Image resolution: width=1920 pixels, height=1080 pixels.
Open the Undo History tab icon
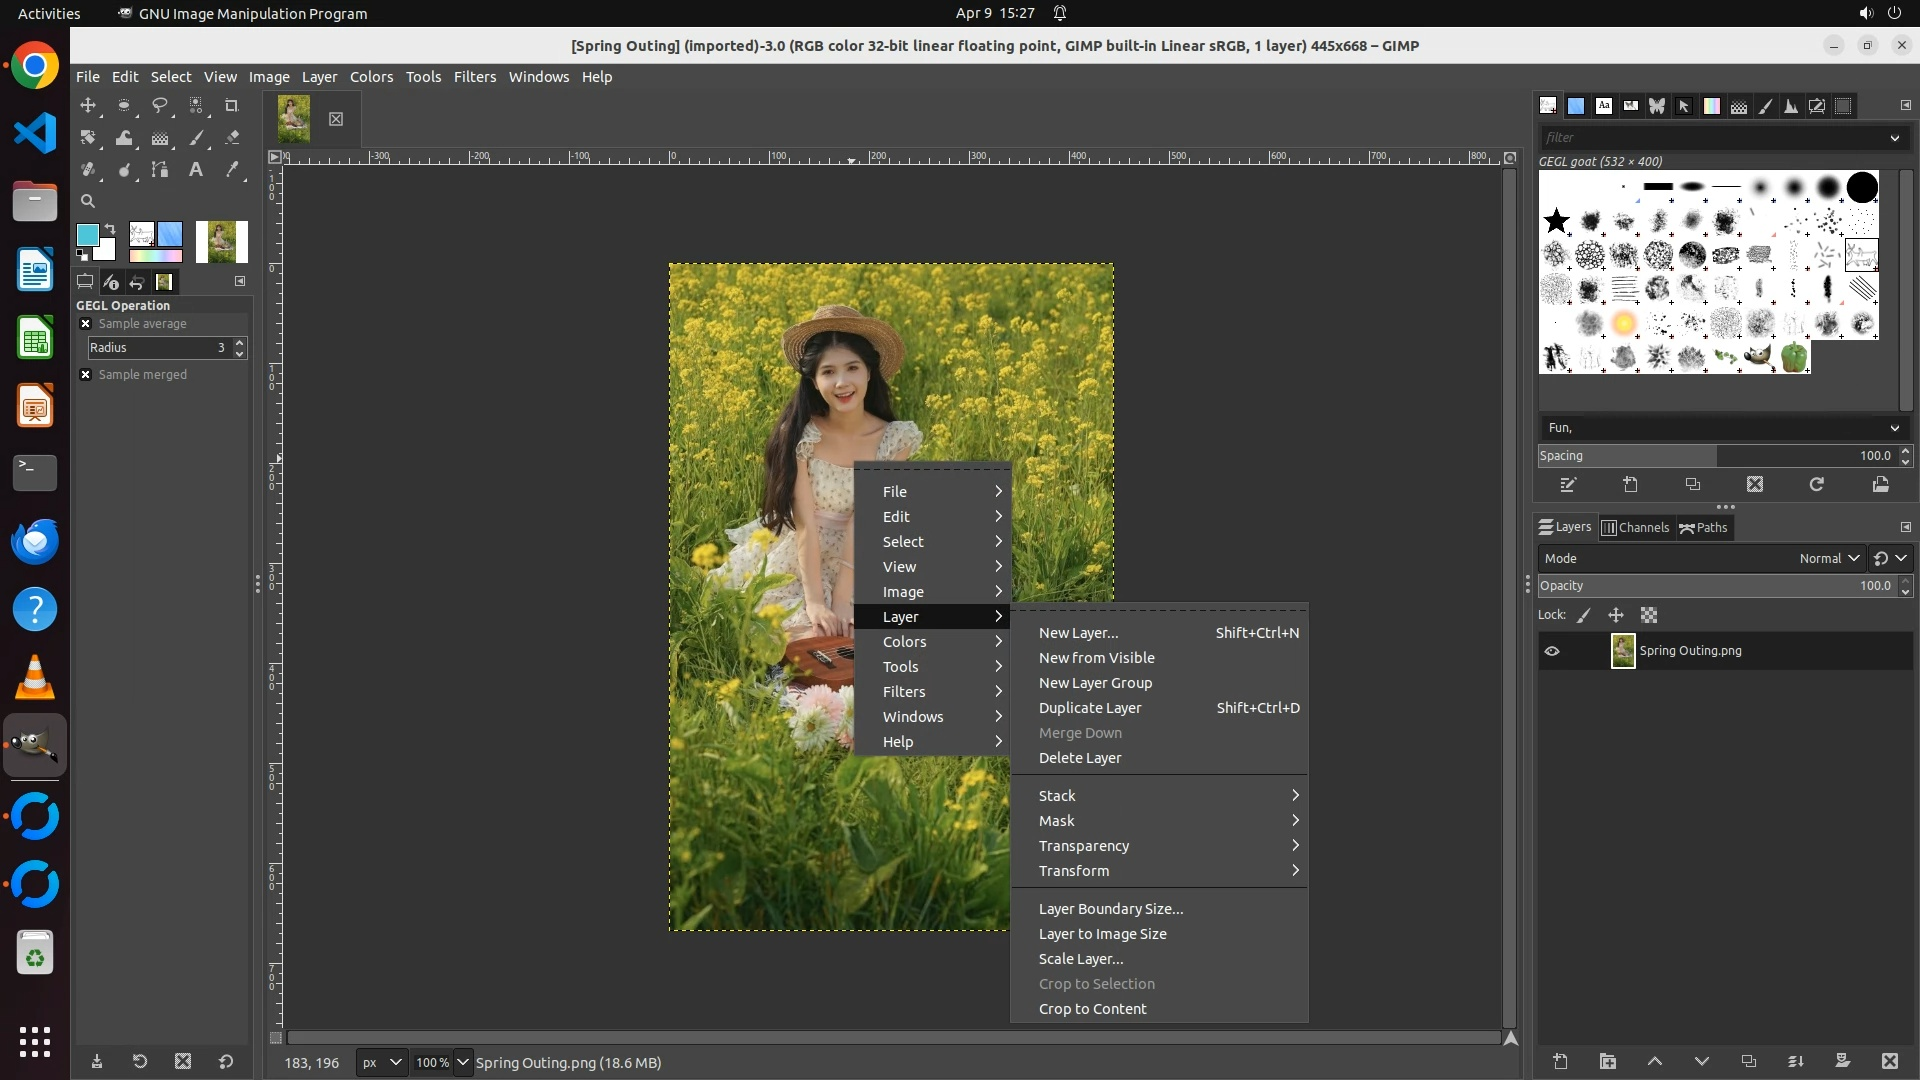click(137, 282)
